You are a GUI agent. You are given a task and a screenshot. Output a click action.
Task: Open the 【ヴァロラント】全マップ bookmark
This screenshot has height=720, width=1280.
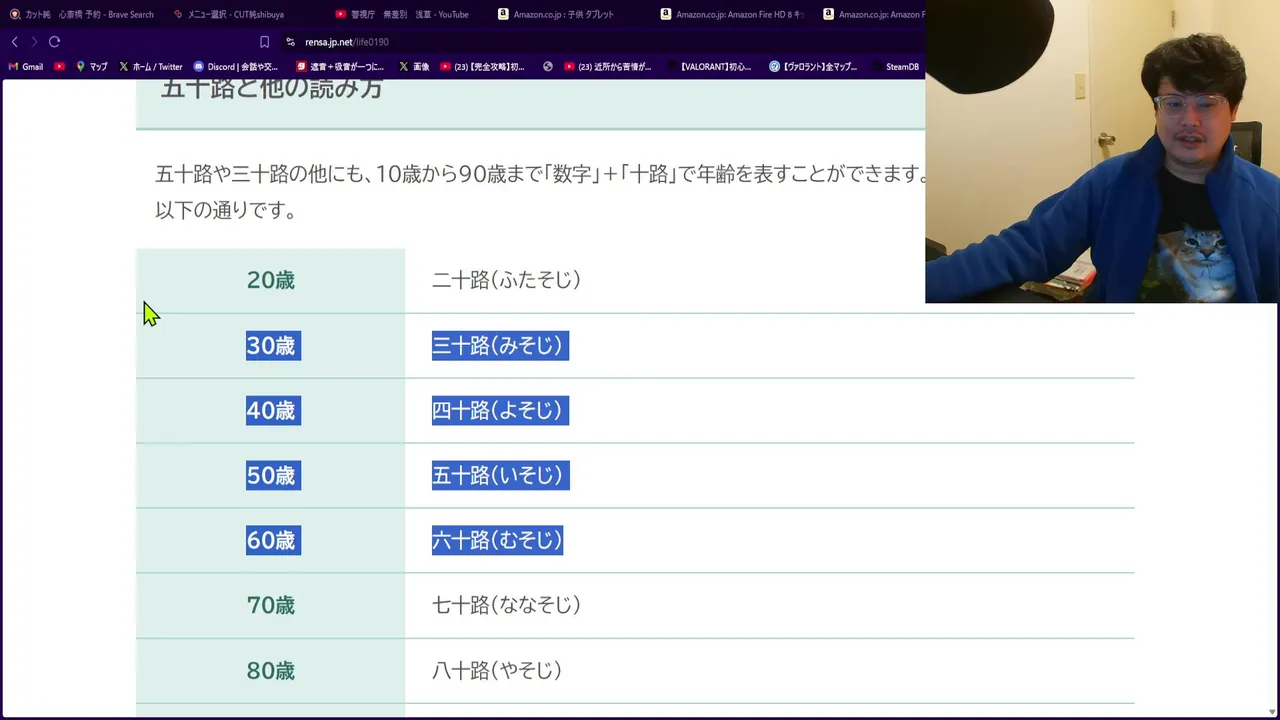point(813,67)
